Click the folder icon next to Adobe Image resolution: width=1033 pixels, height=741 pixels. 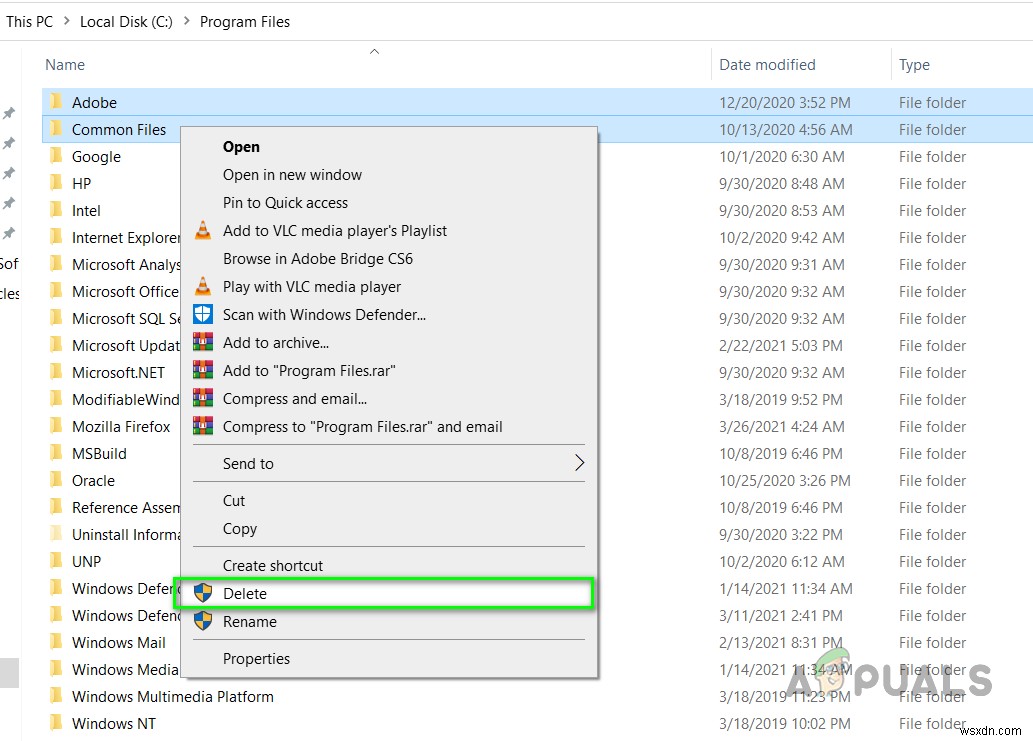coord(55,101)
